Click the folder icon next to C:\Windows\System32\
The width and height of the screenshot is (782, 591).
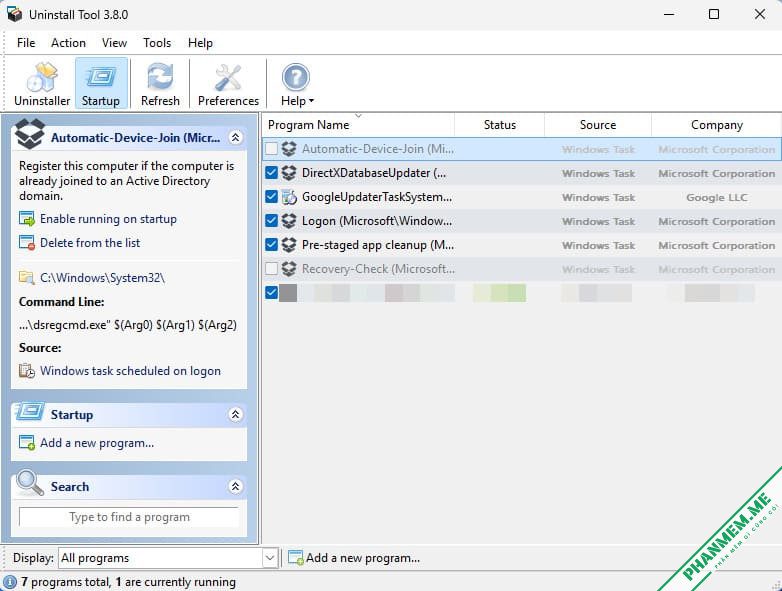[26, 277]
